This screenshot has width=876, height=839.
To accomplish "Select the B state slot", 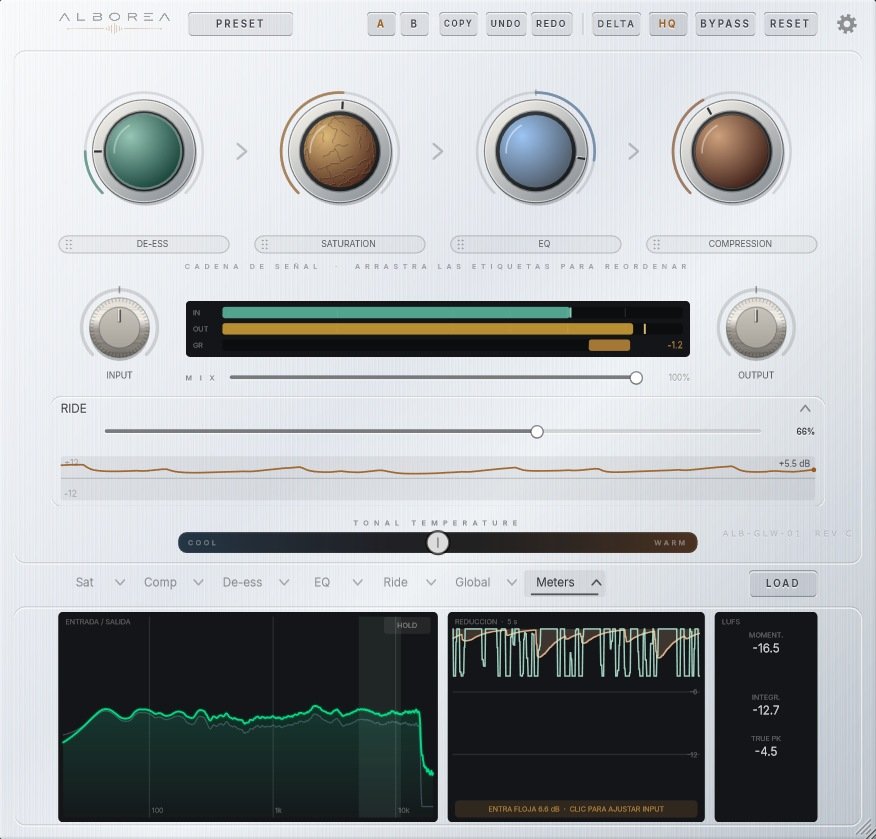I will [x=414, y=24].
